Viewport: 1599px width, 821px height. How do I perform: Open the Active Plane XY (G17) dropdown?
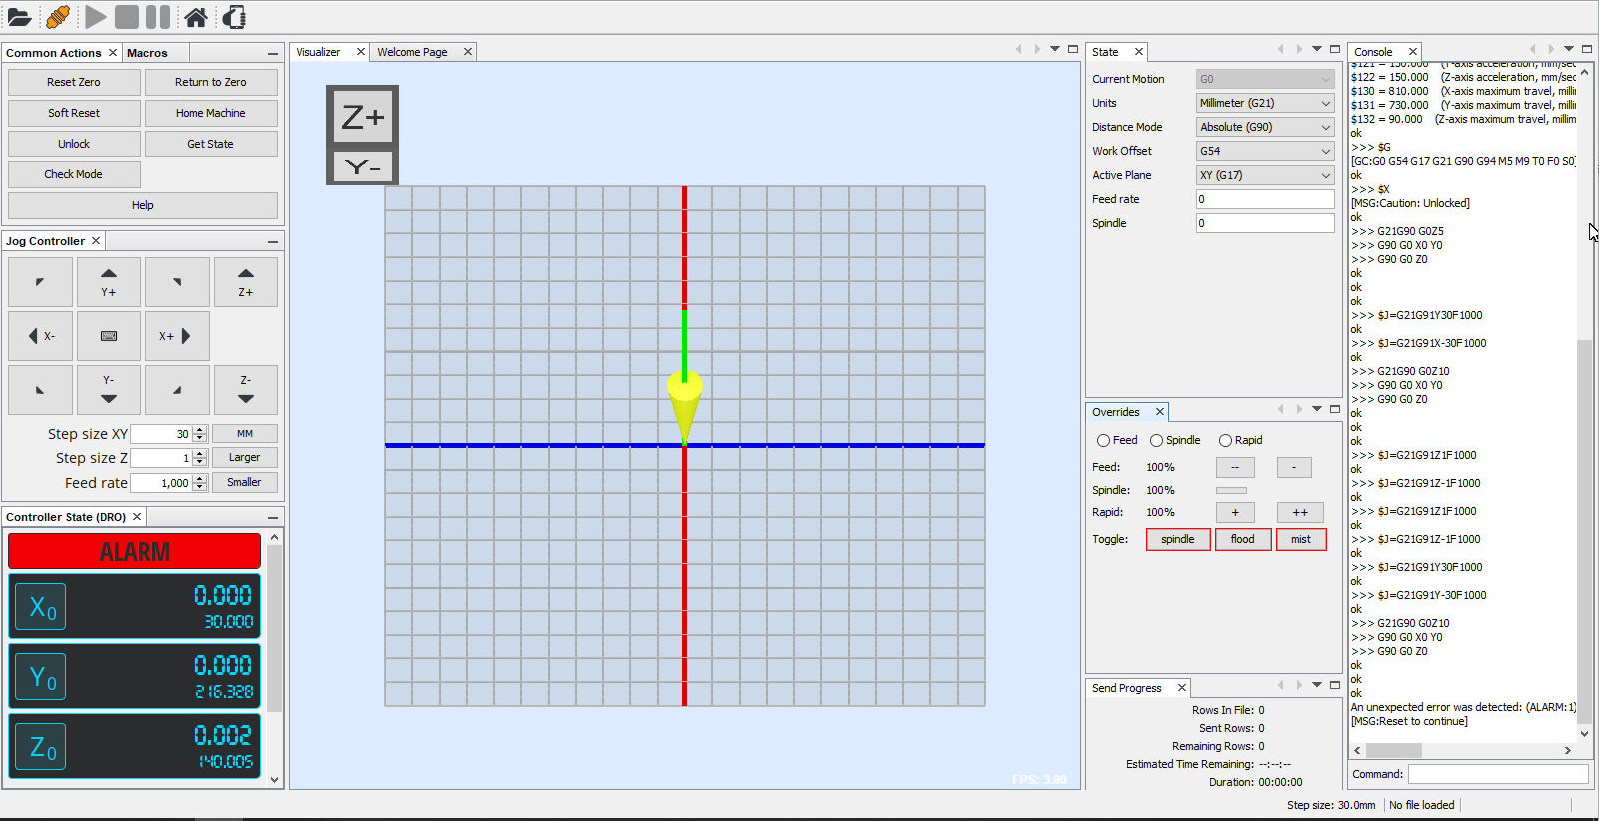[1265, 175]
